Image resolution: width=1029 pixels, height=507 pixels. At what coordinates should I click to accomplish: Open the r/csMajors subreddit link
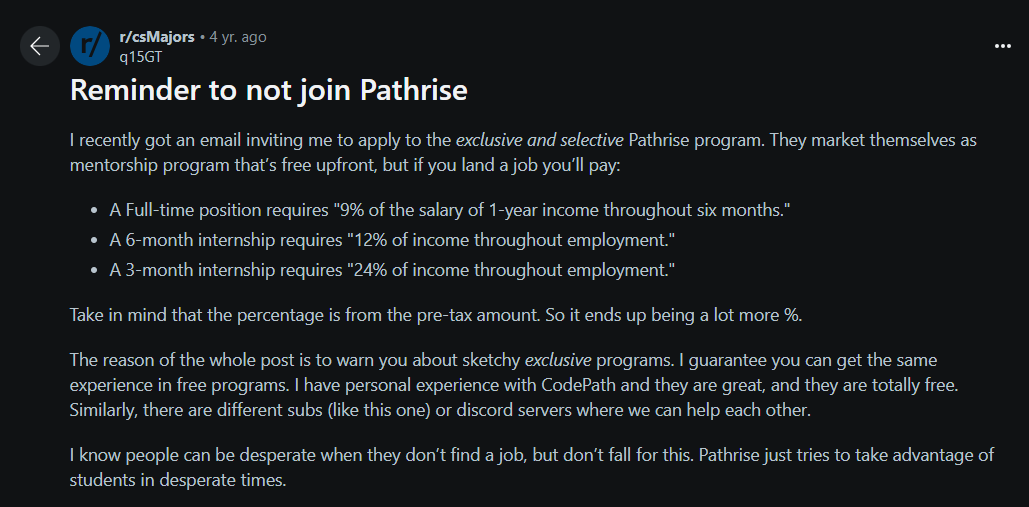(x=157, y=37)
